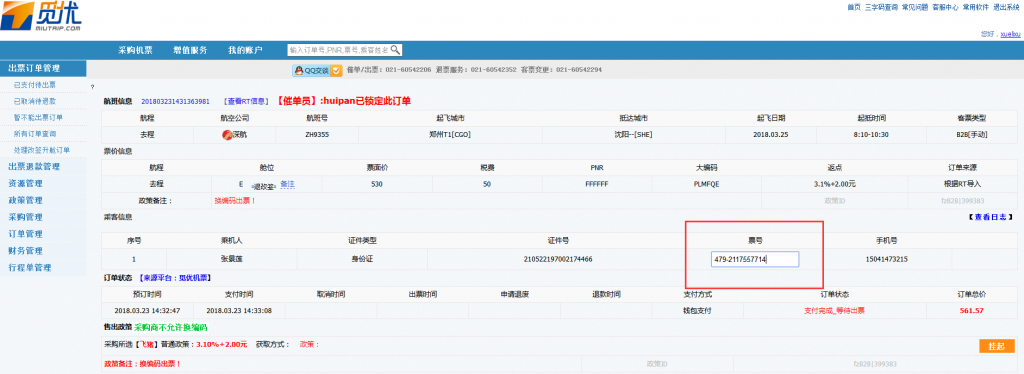Open the 查看日志 link
The width and height of the screenshot is (1024, 374).
tap(990, 217)
